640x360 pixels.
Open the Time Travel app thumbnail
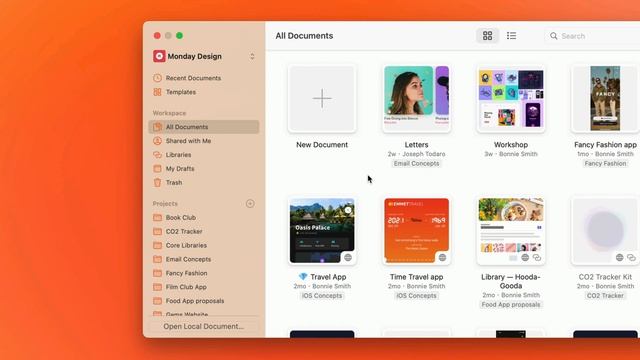[416, 231]
